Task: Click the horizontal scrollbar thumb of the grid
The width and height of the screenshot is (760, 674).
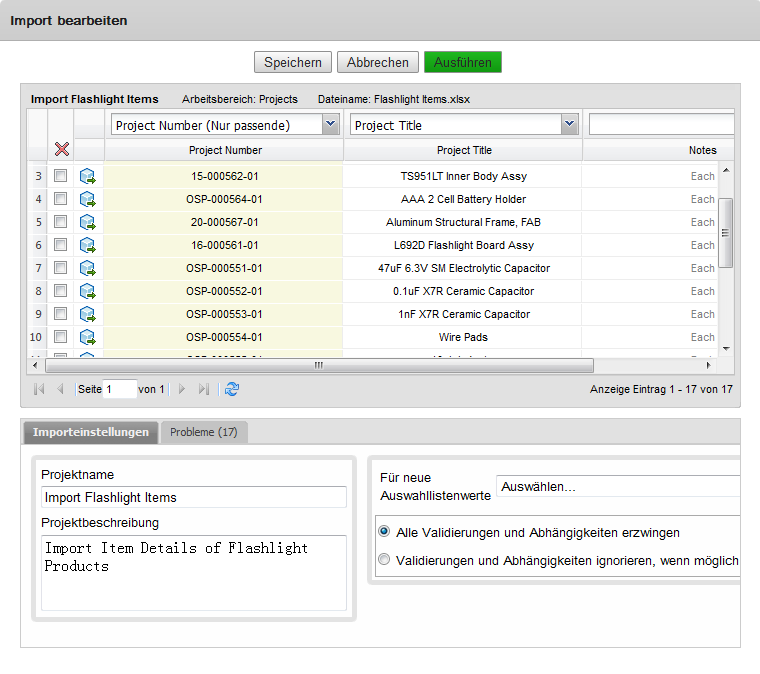Action: tap(319, 365)
